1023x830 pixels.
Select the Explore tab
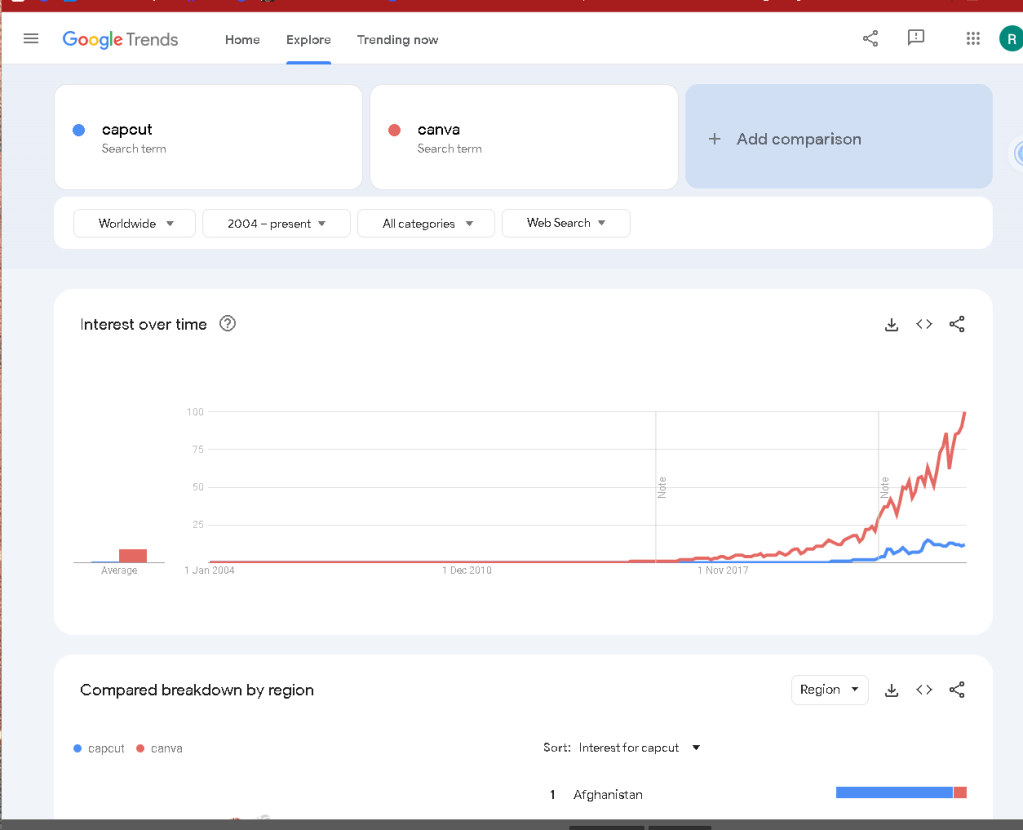(308, 40)
